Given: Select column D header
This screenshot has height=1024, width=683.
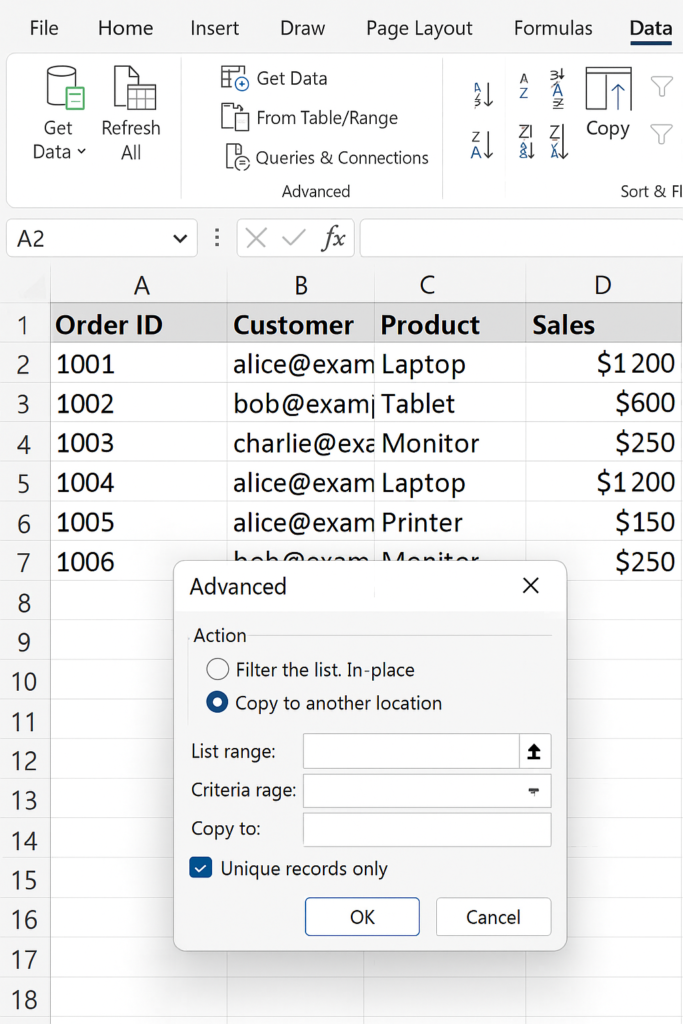Looking at the screenshot, I should pyautogui.click(x=602, y=286).
